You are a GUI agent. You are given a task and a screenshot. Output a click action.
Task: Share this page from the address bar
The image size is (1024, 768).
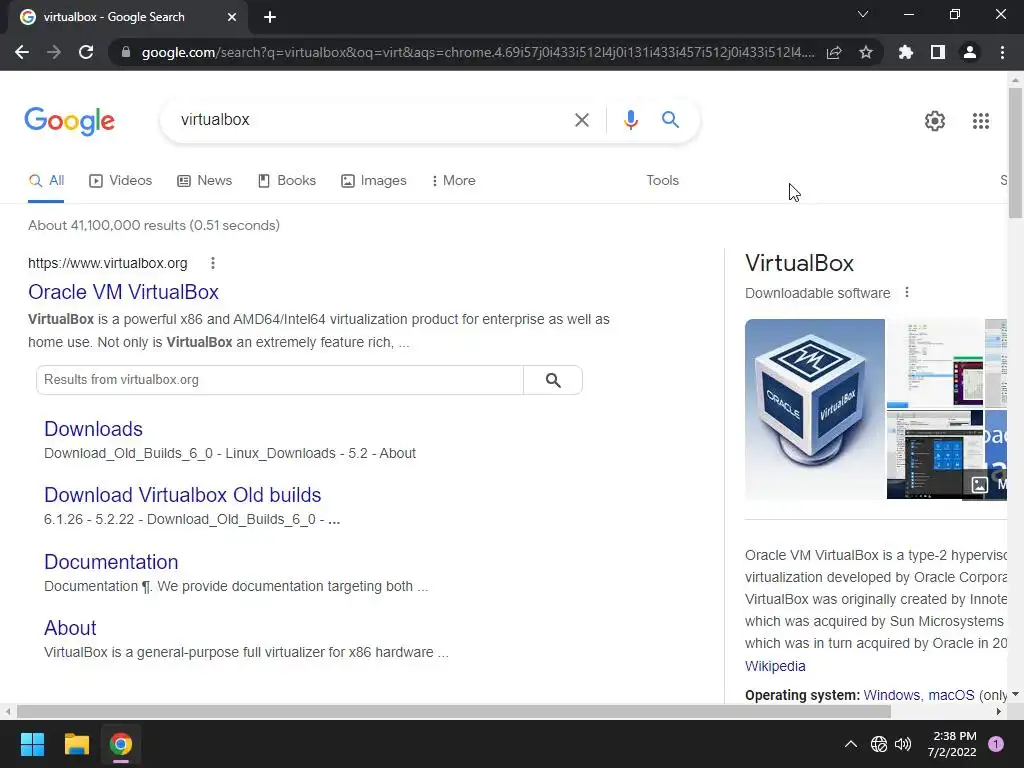834,52
